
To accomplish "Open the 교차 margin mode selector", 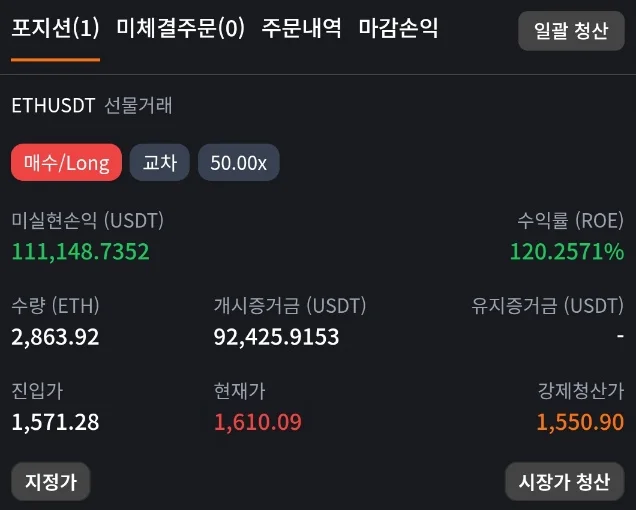I will coord(160,163).
